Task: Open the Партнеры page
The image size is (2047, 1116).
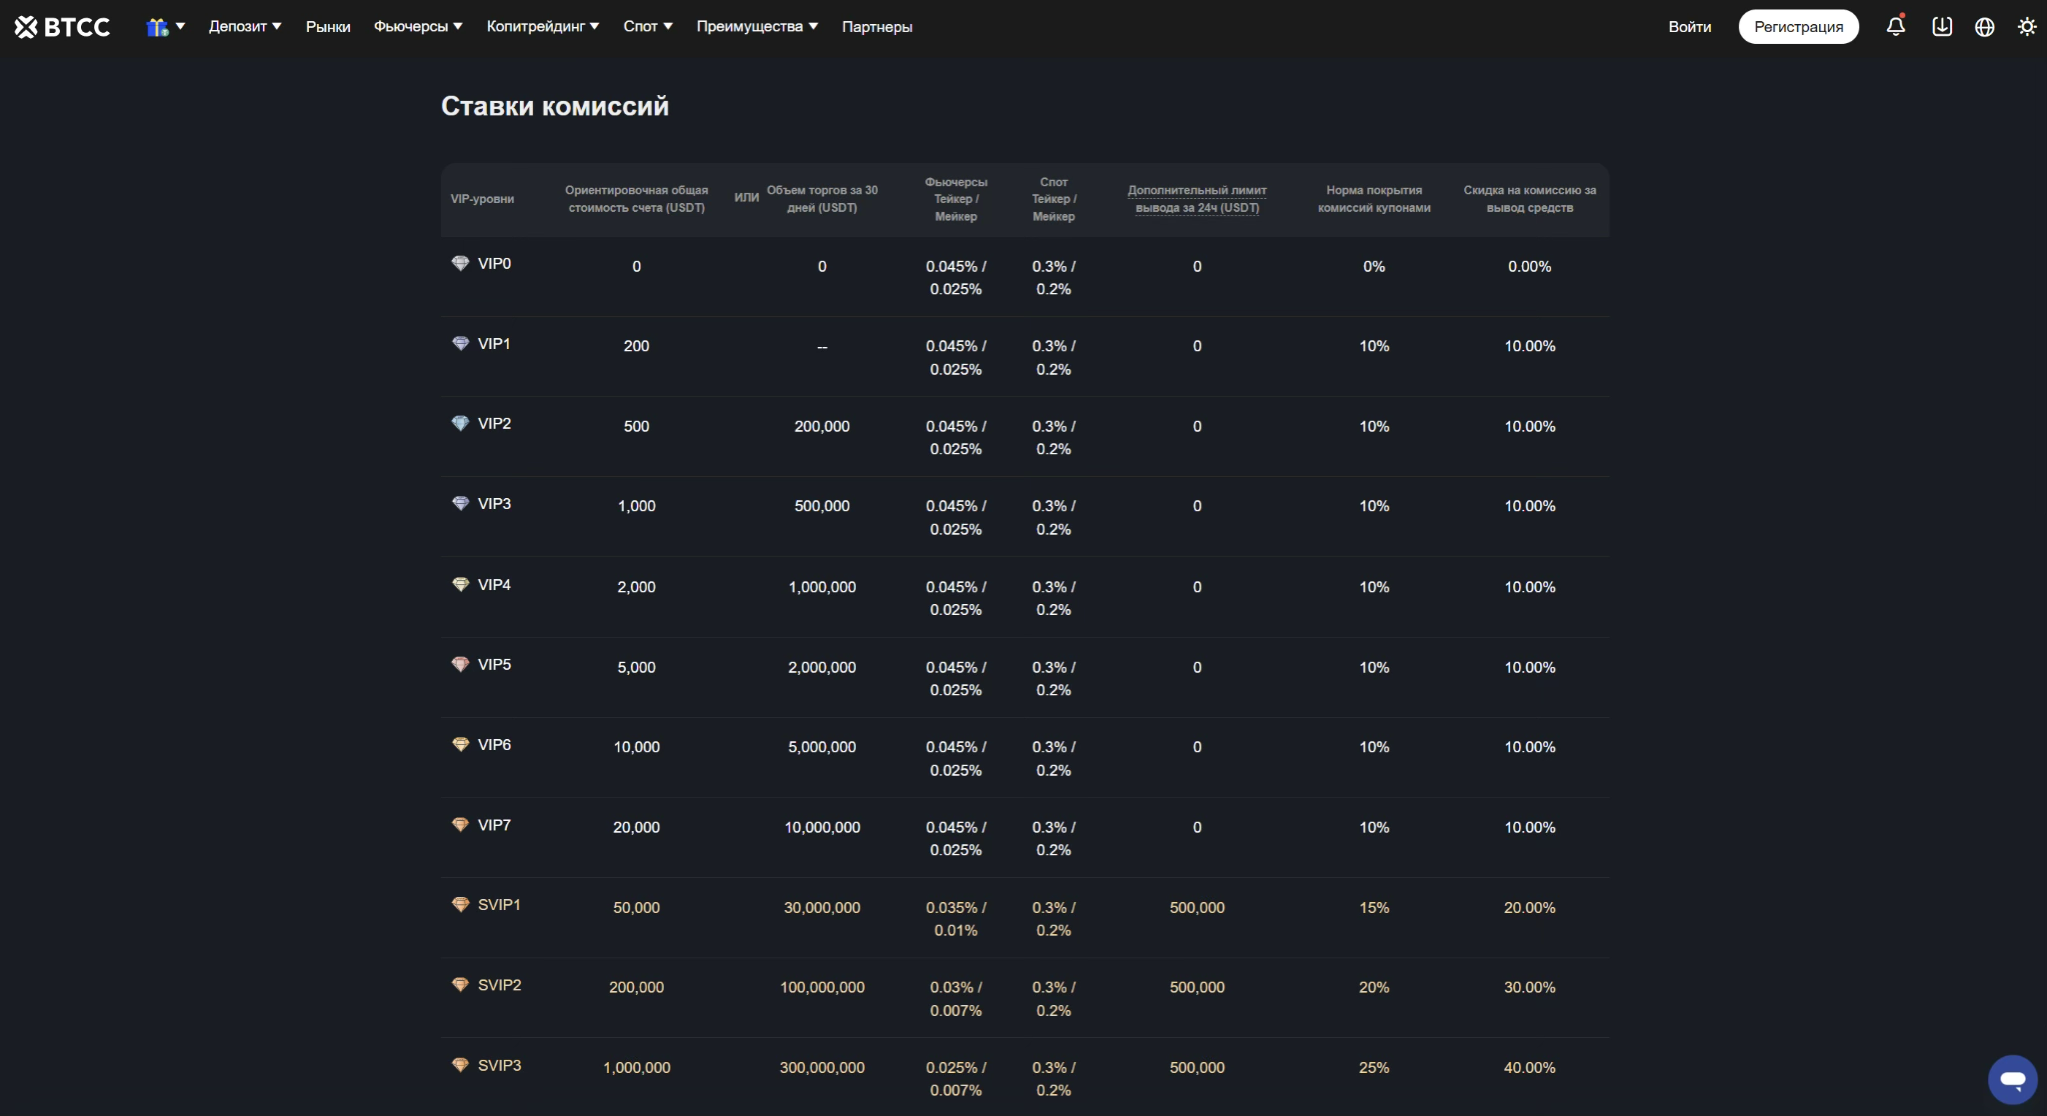Action: point(876,27)
